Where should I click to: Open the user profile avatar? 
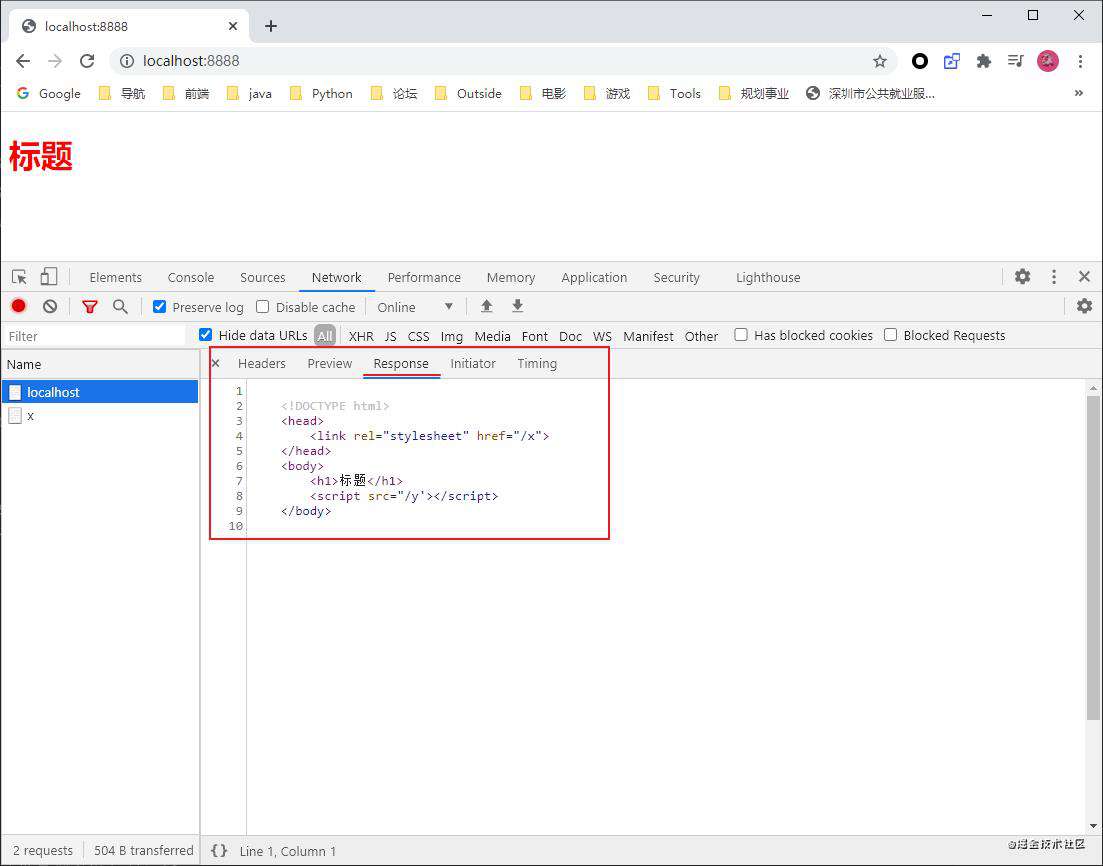(1047, 61)
